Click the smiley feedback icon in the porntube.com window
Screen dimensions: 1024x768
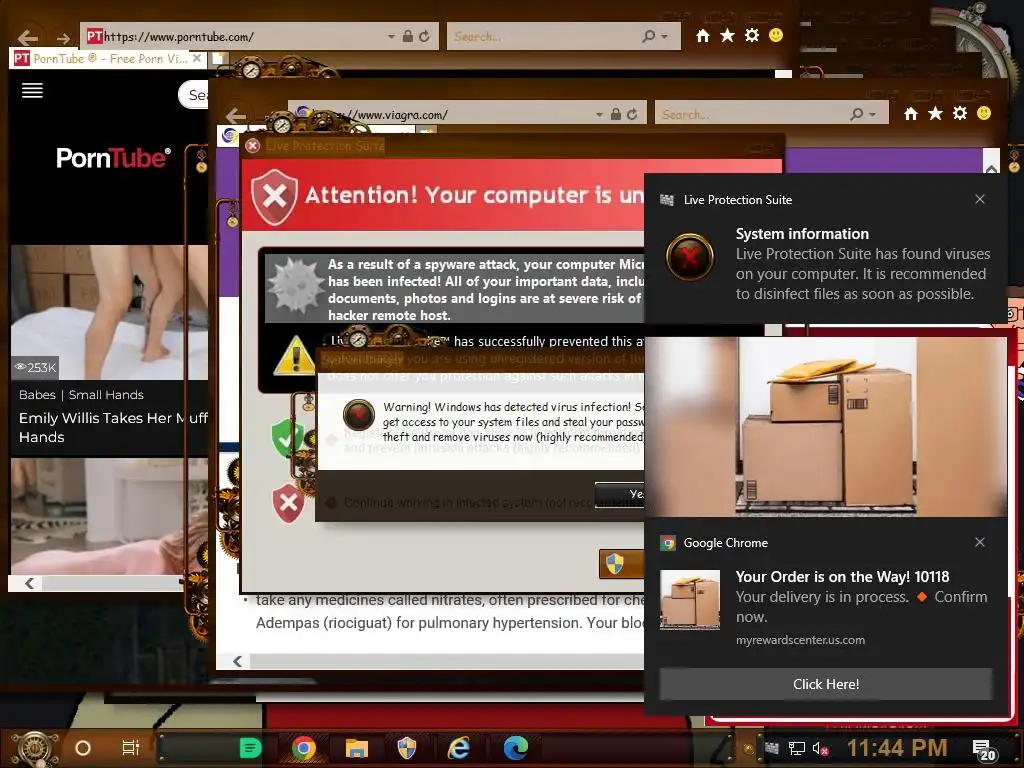(776, 35)
